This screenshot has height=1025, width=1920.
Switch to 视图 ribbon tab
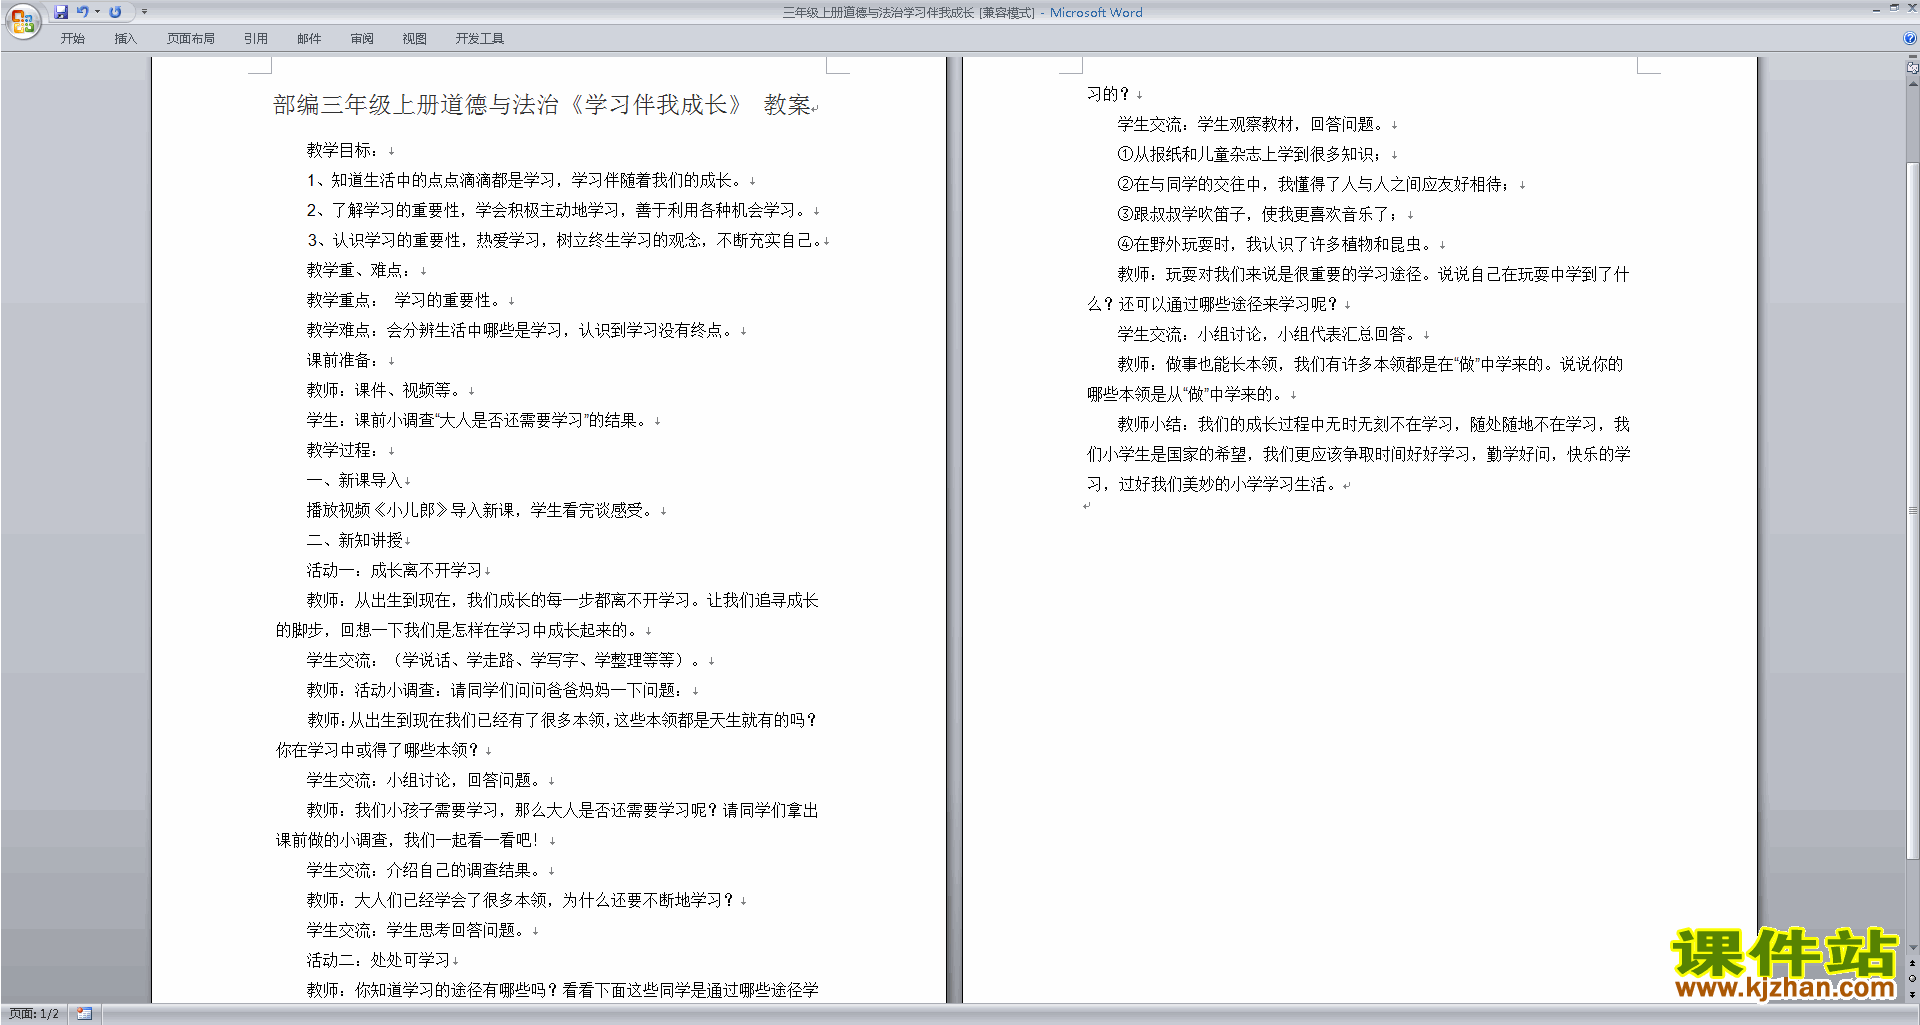coord(415,39)
